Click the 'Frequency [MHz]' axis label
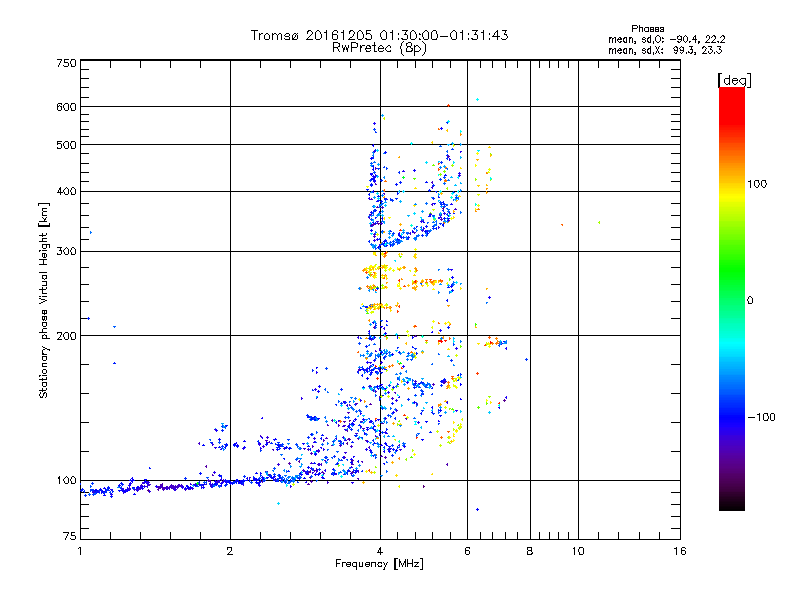Screen dimensions: 800x600 tap(379, 564)
